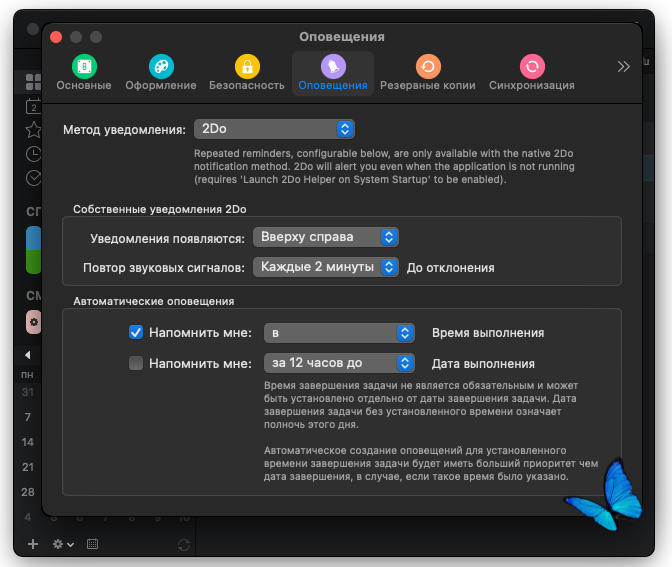The height and width of the screenshot is (567, 672).
Task: Open the gear settings menu in main window
Action: coord(63,544)
